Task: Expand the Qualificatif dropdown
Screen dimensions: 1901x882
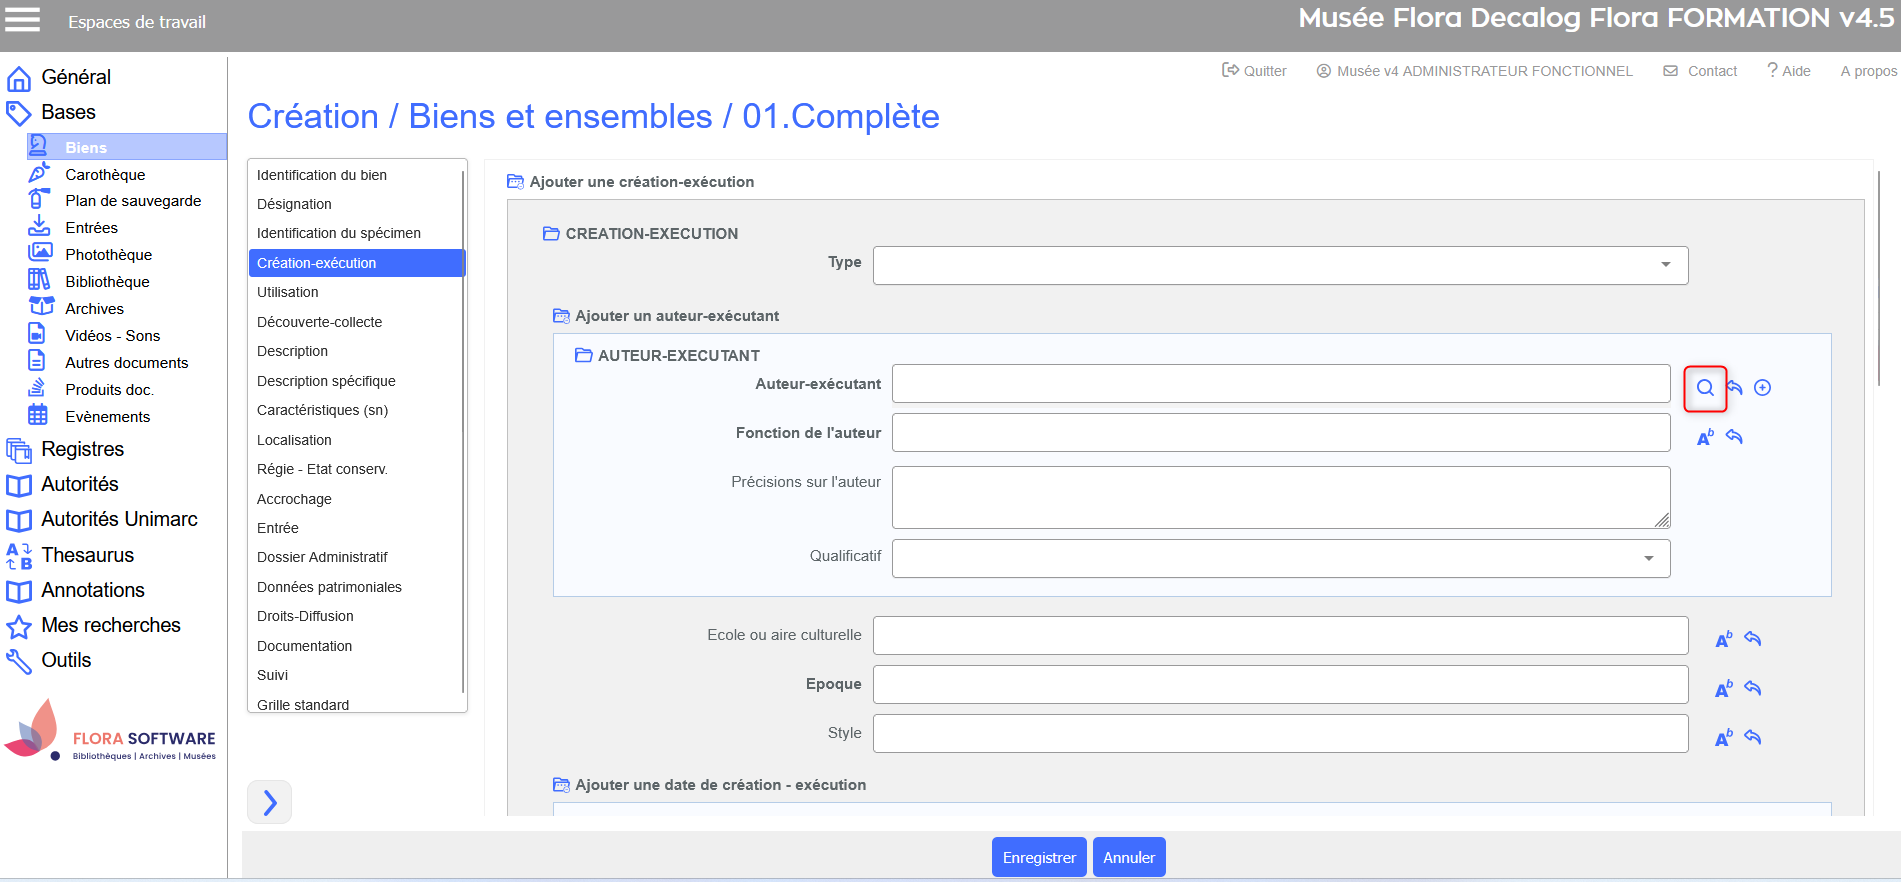Action: click(x=1648, y=558)
